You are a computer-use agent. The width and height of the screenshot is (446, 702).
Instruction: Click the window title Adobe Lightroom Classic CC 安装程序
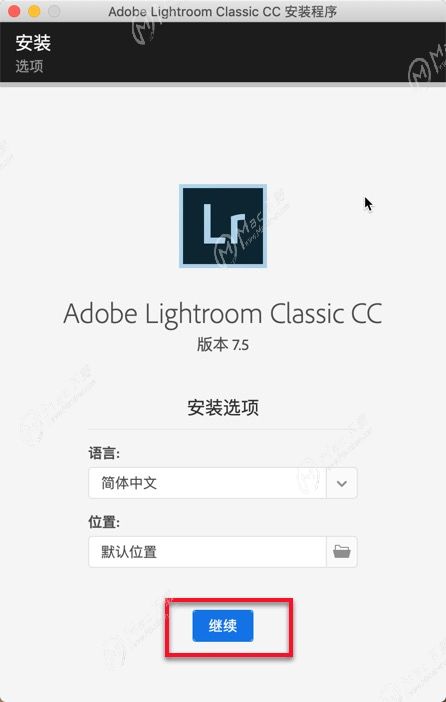click(x=223, y=11)
